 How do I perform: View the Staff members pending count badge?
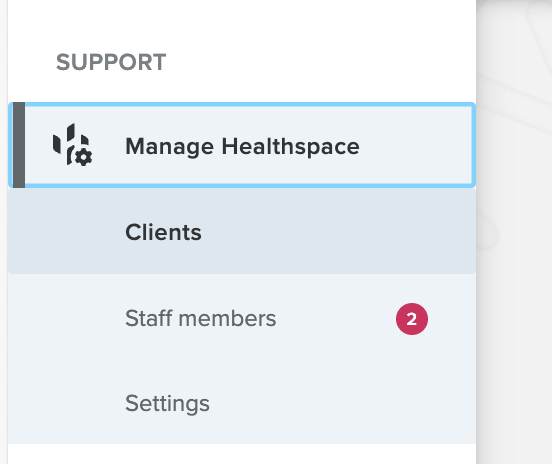pos(412,319)
